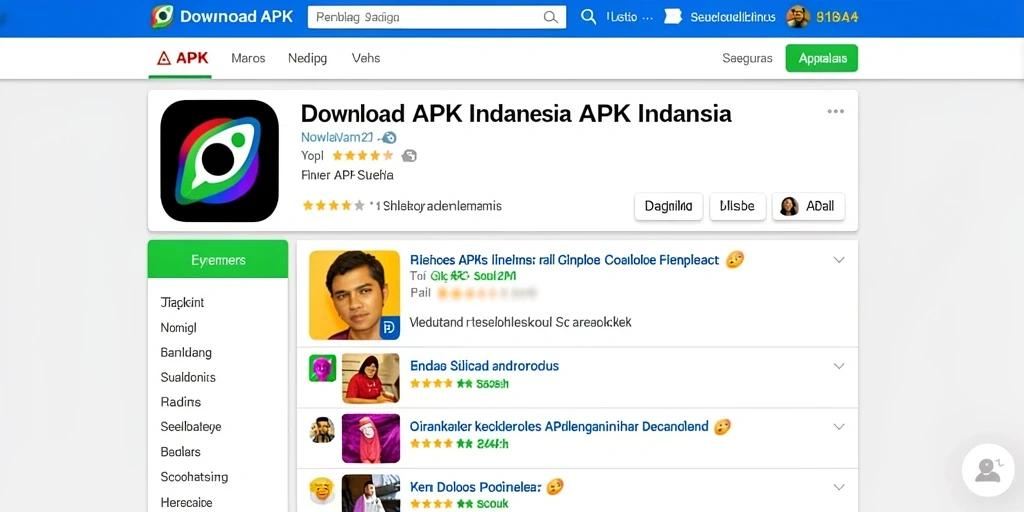Select Banldang in the sidebar
This screenshot has height=512, width=1024.
pyautogui.click(x=186, y=353)
